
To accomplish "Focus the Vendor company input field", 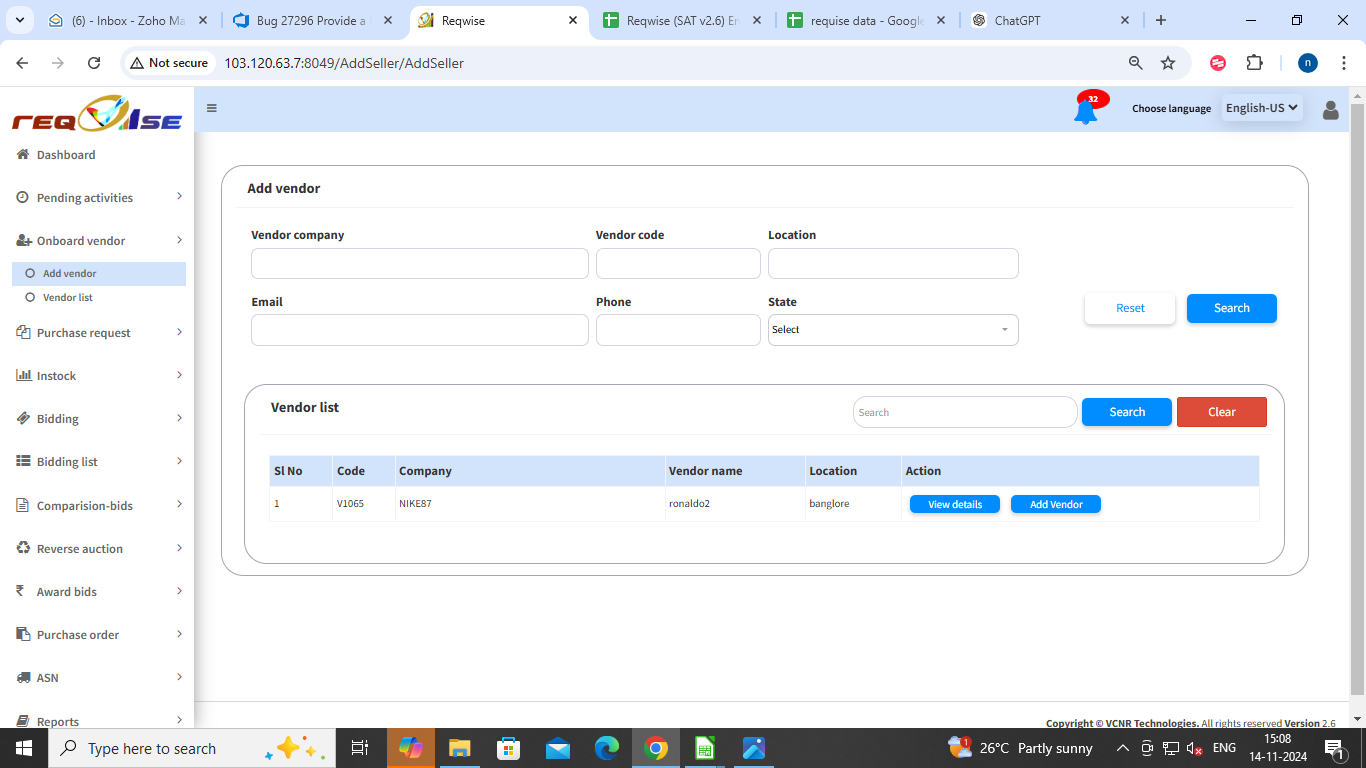I will click(x=420, y=264).
